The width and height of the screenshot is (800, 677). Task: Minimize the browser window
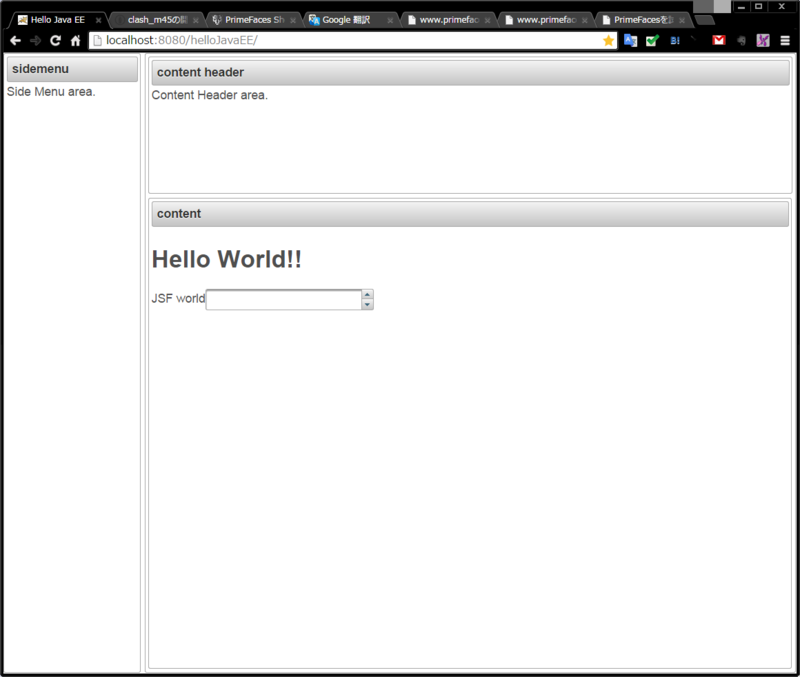[741, 7]
